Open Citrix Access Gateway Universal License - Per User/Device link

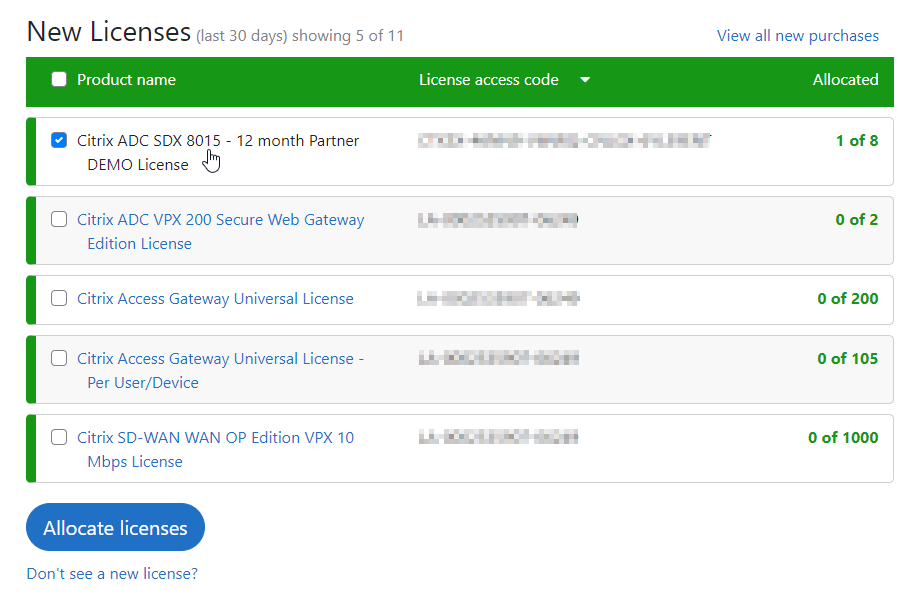coord(220,371)
